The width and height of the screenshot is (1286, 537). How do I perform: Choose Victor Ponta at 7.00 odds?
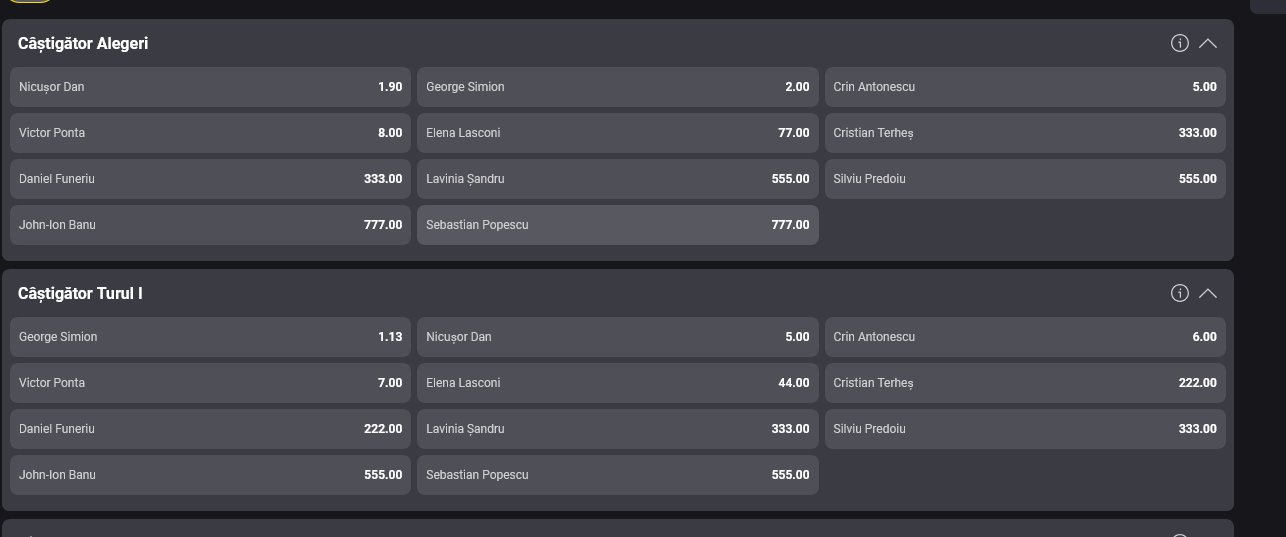pyautogui.click(x=210, y=383)
